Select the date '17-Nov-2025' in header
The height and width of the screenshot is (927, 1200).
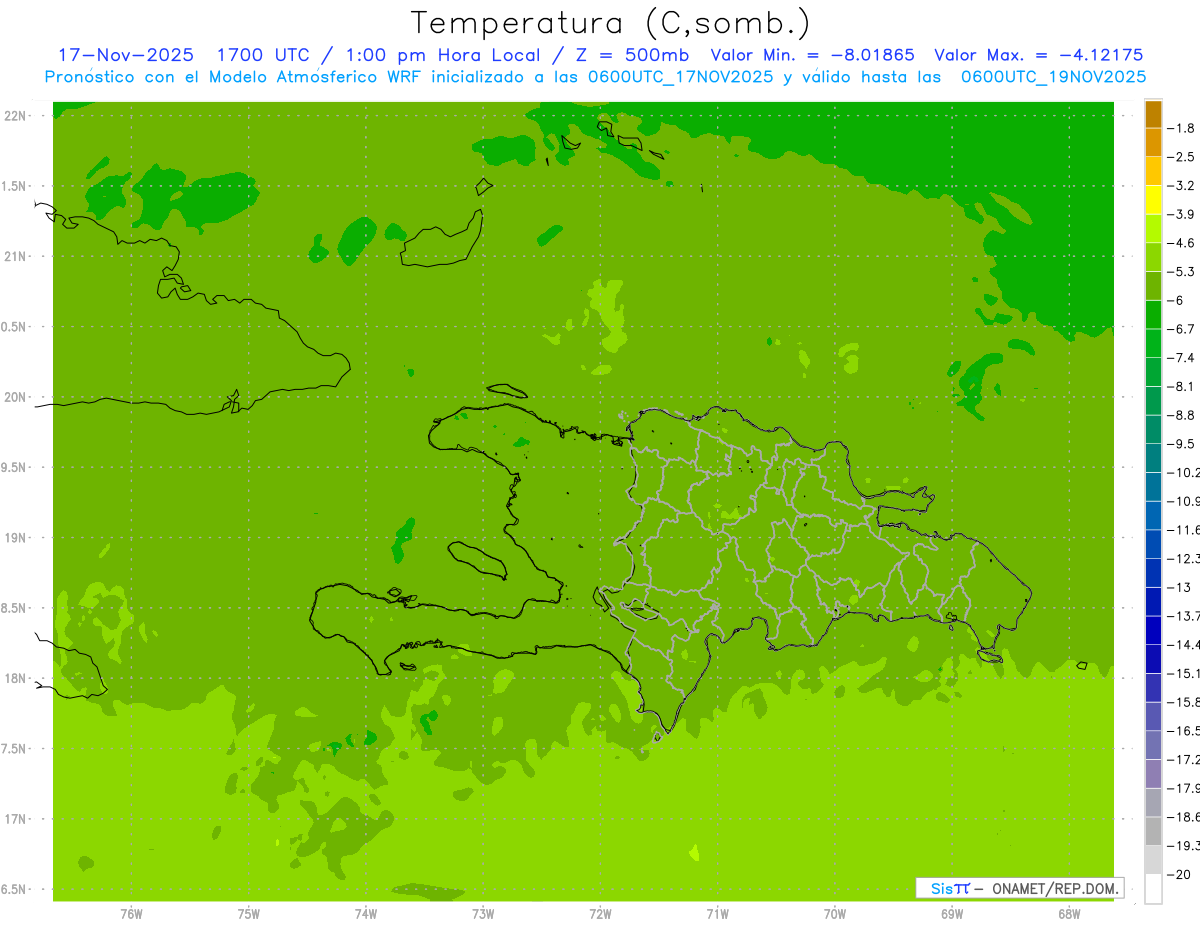(126, 56)
